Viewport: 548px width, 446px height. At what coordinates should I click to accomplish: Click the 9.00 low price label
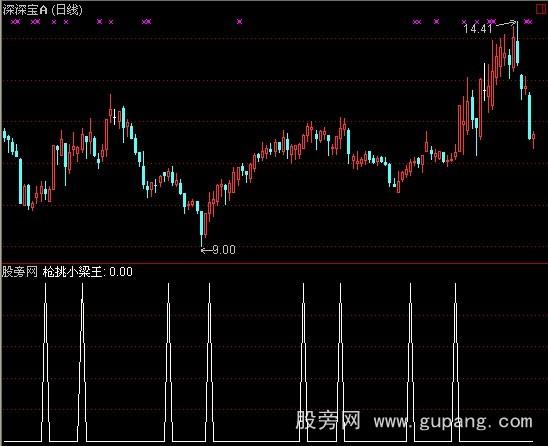pyautogui.click(x=224, y=250)
